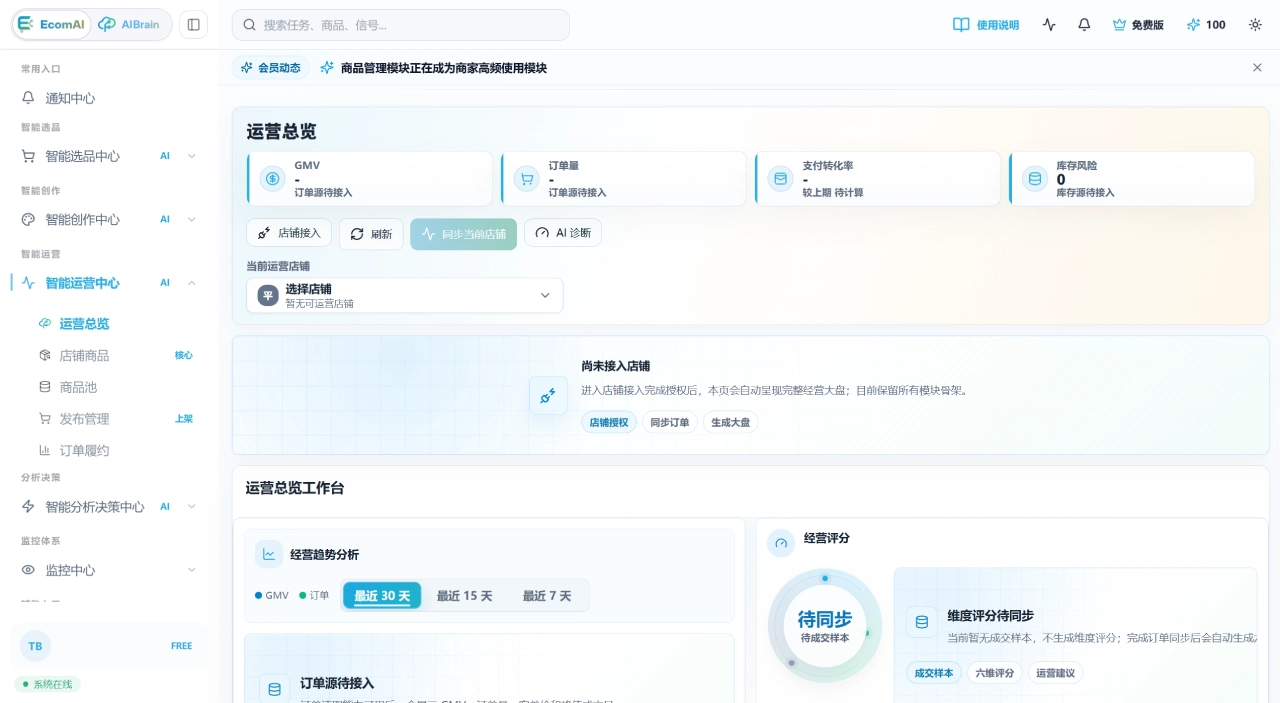
Task: Open the 免费版 plan badge
Action: pyautogui.click(x=1138, y=25)
